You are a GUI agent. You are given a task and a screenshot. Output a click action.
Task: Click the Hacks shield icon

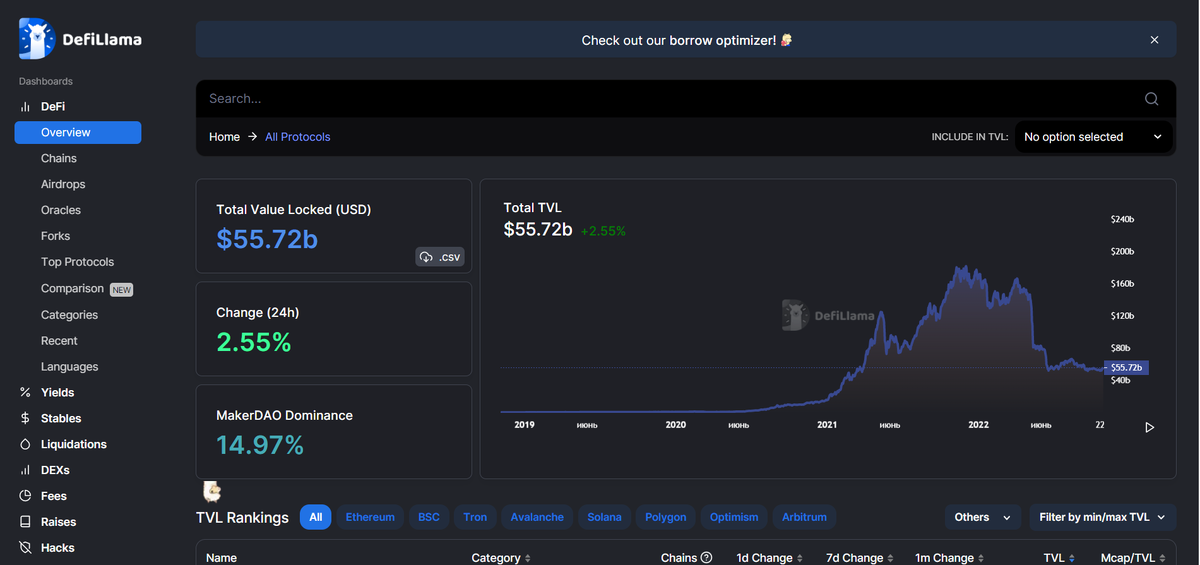[25, 548]
